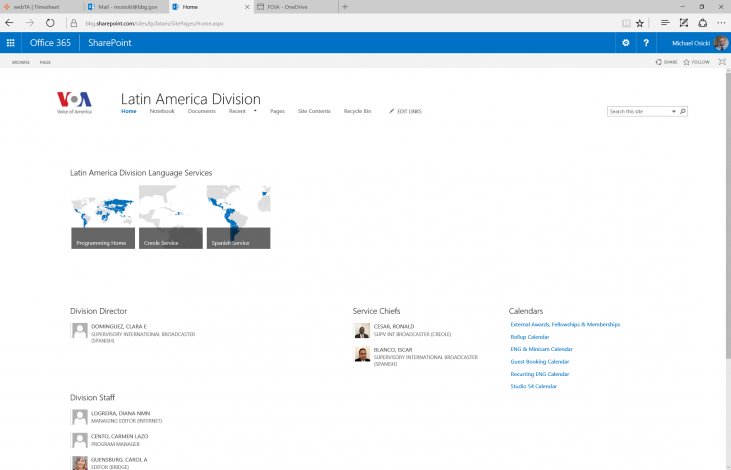Make a web note with pen icon
Viewport: 731px width, 470px height.
(683, 23)
